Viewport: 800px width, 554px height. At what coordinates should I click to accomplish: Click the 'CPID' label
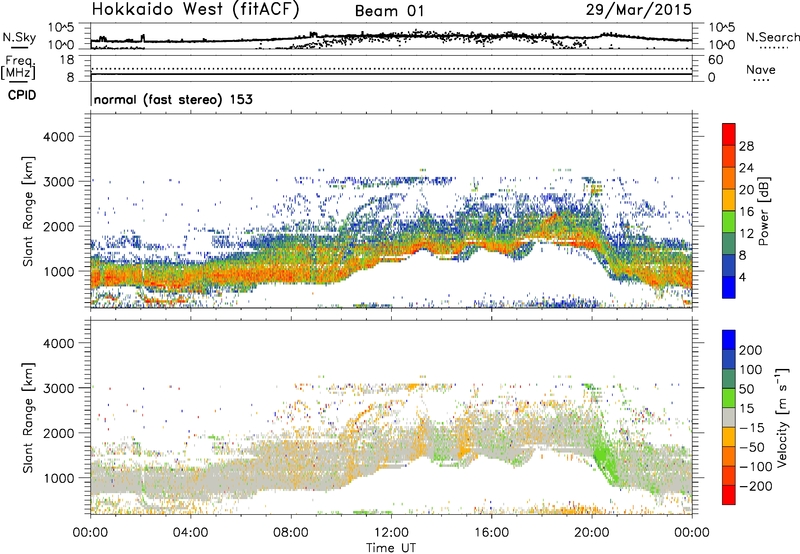22,95
